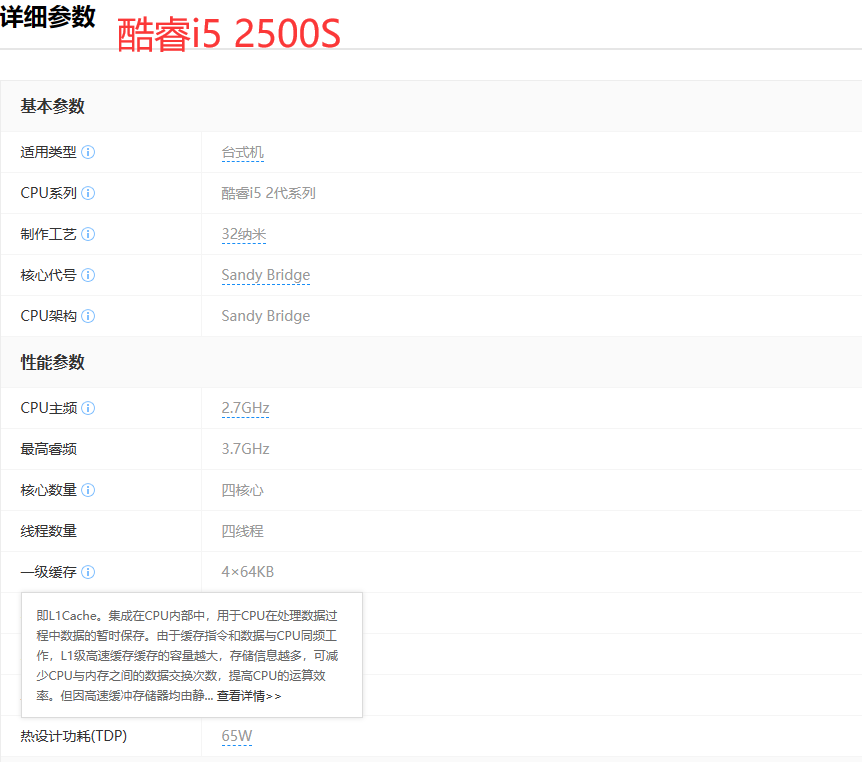Open the underlined Sandy Bridge 核心代号 link

click(266, 275)
